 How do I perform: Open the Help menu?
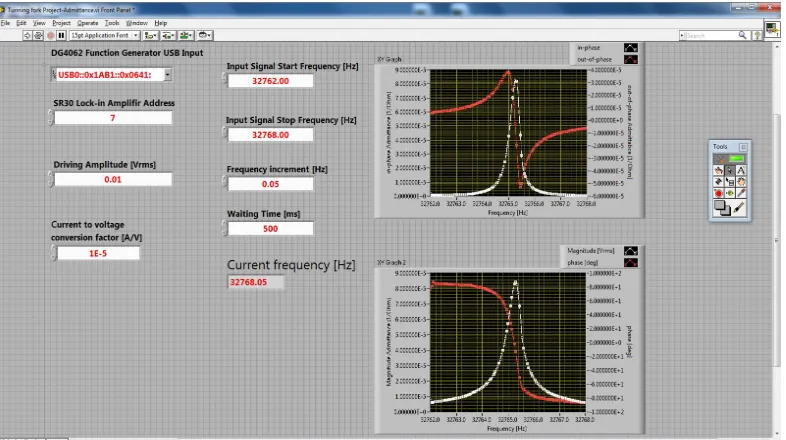(x=160, y=23)
